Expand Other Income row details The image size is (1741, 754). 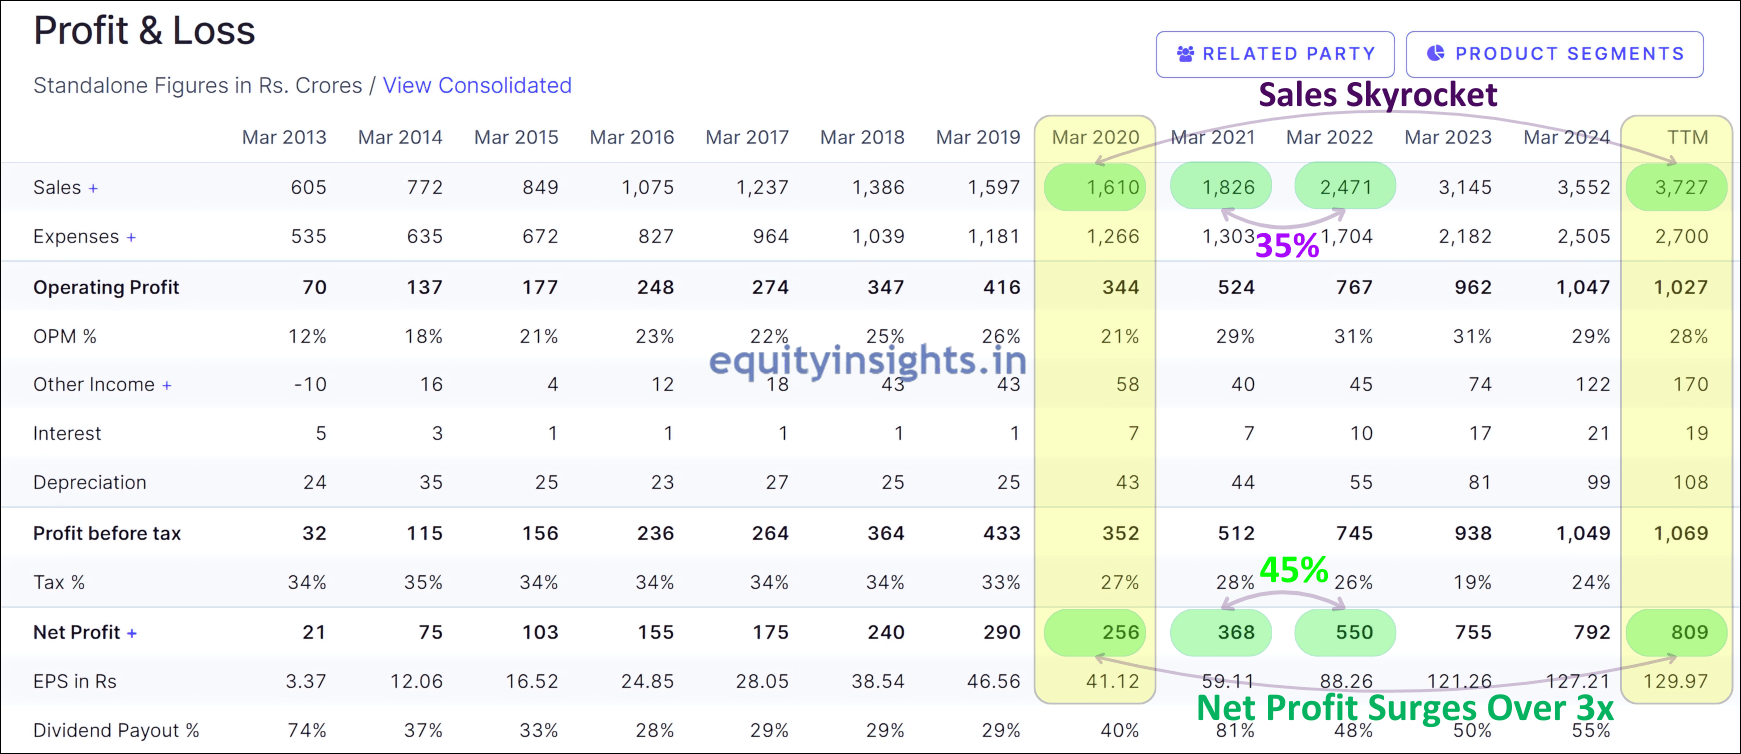167,386
